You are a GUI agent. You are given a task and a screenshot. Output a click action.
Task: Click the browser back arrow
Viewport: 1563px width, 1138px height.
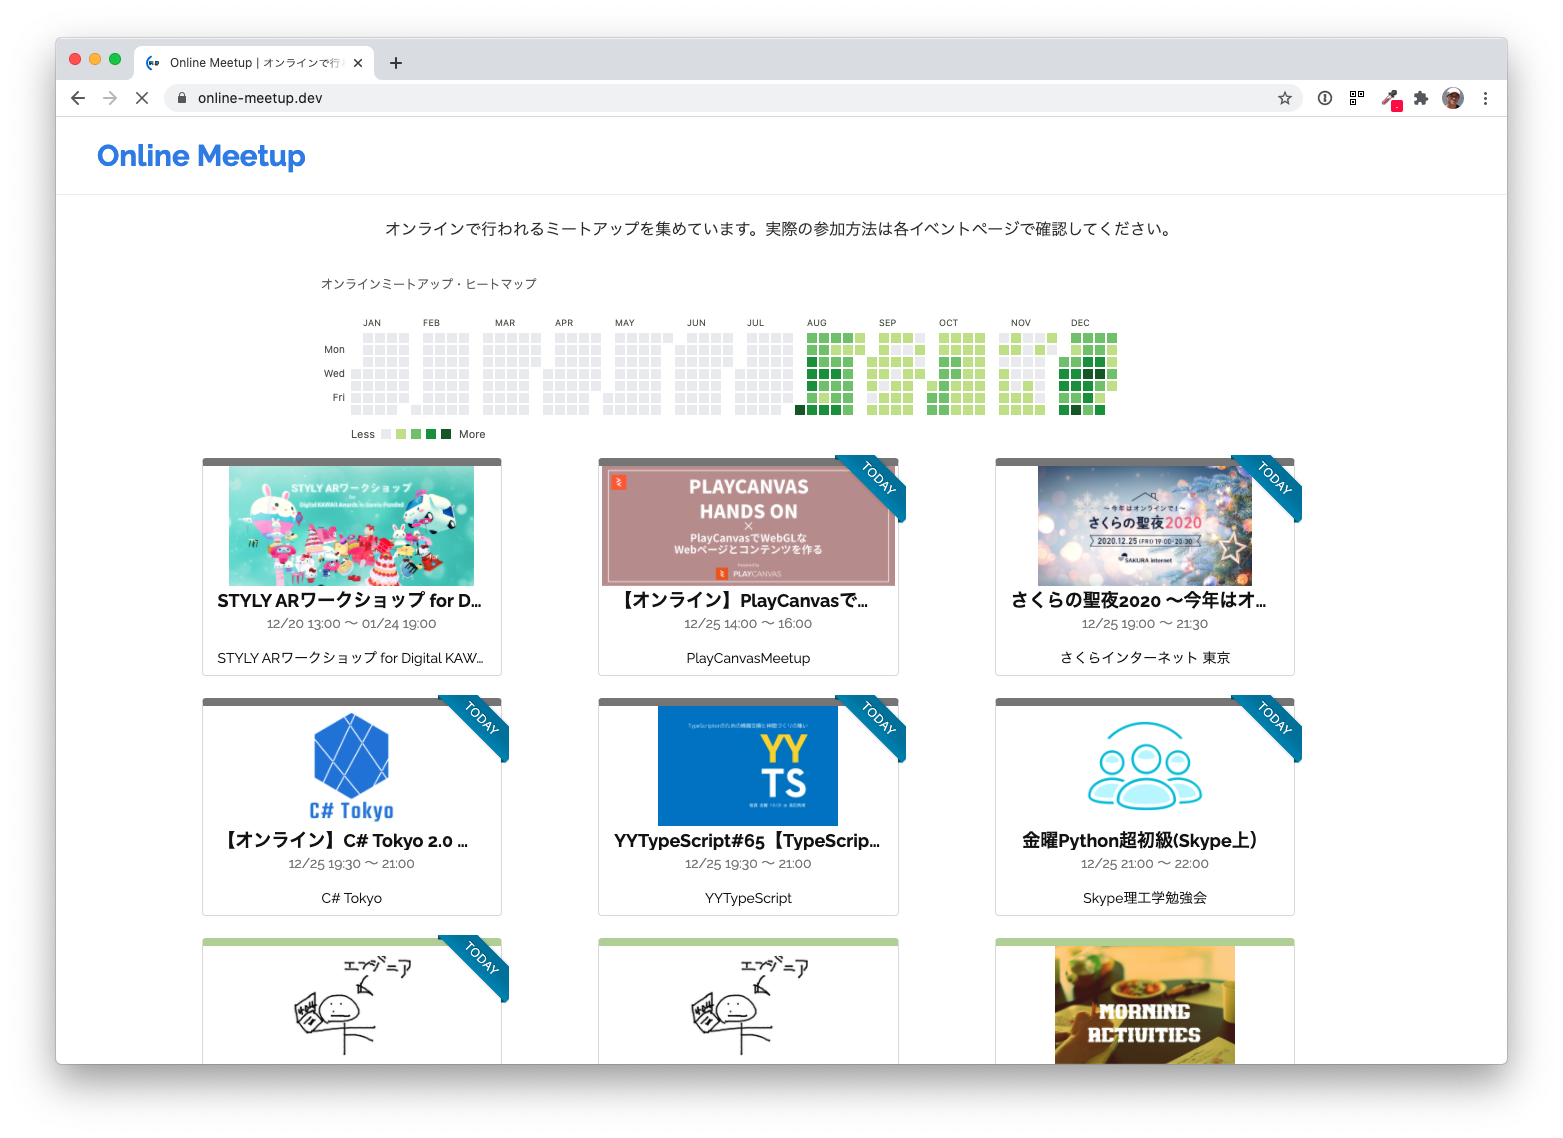tap(78, 98)
